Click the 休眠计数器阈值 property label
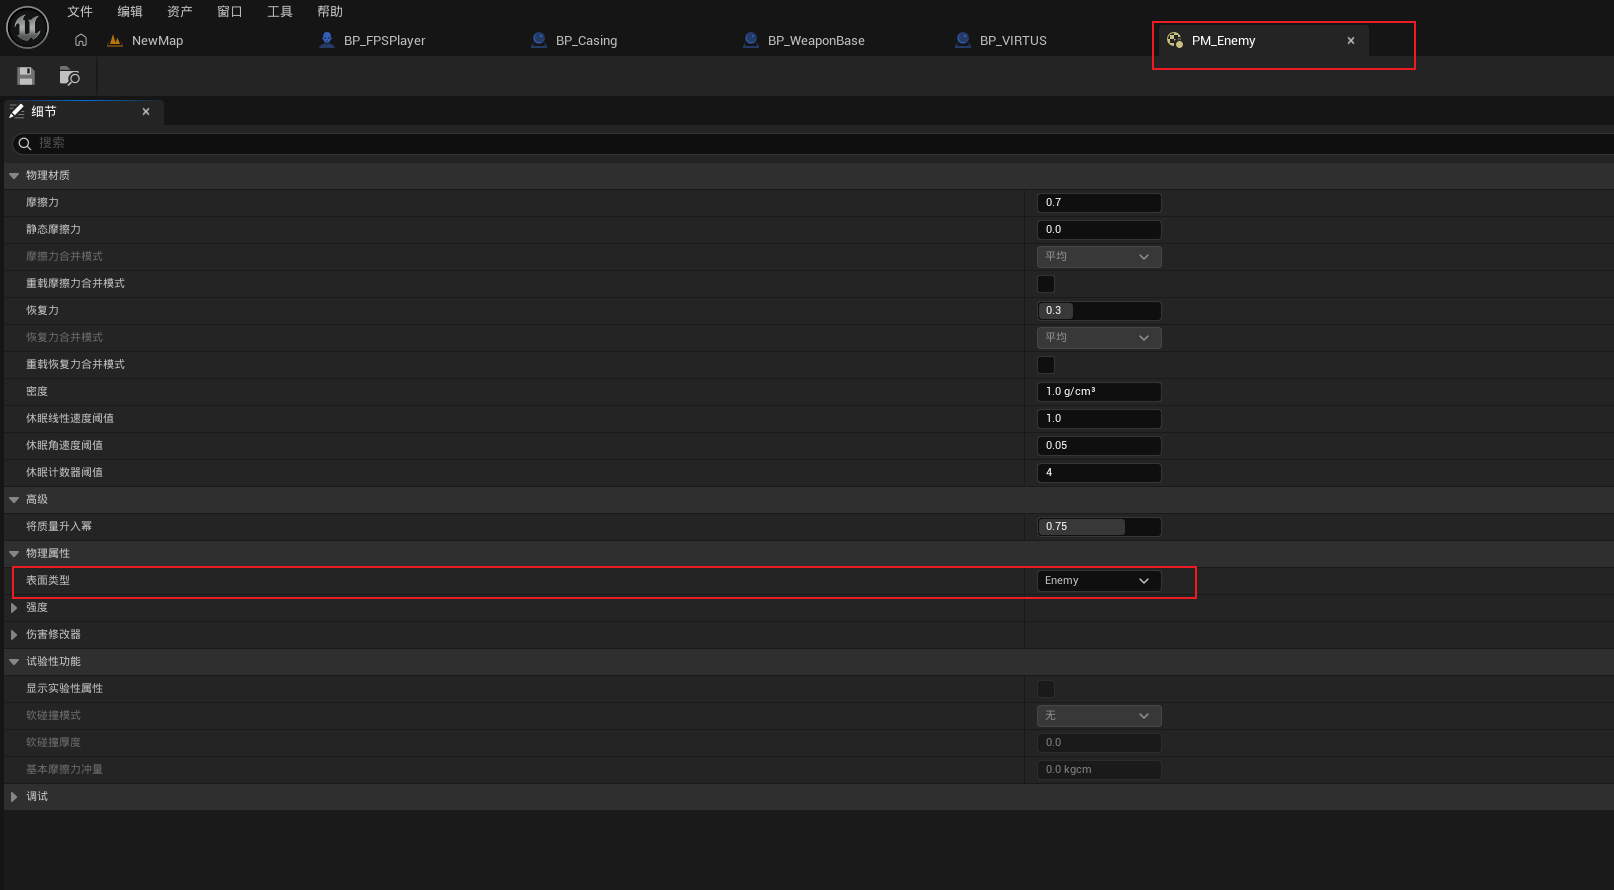 click(64, 473)
